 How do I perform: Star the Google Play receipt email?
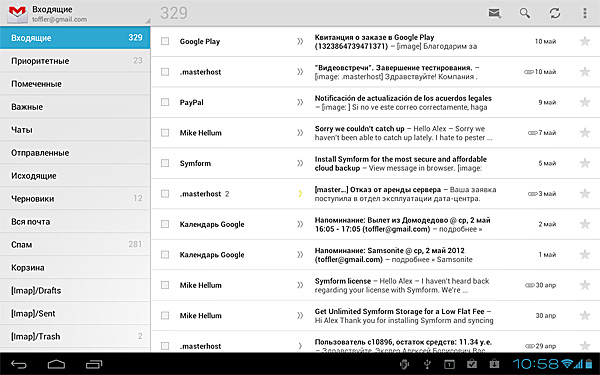[x=585, y=41]
